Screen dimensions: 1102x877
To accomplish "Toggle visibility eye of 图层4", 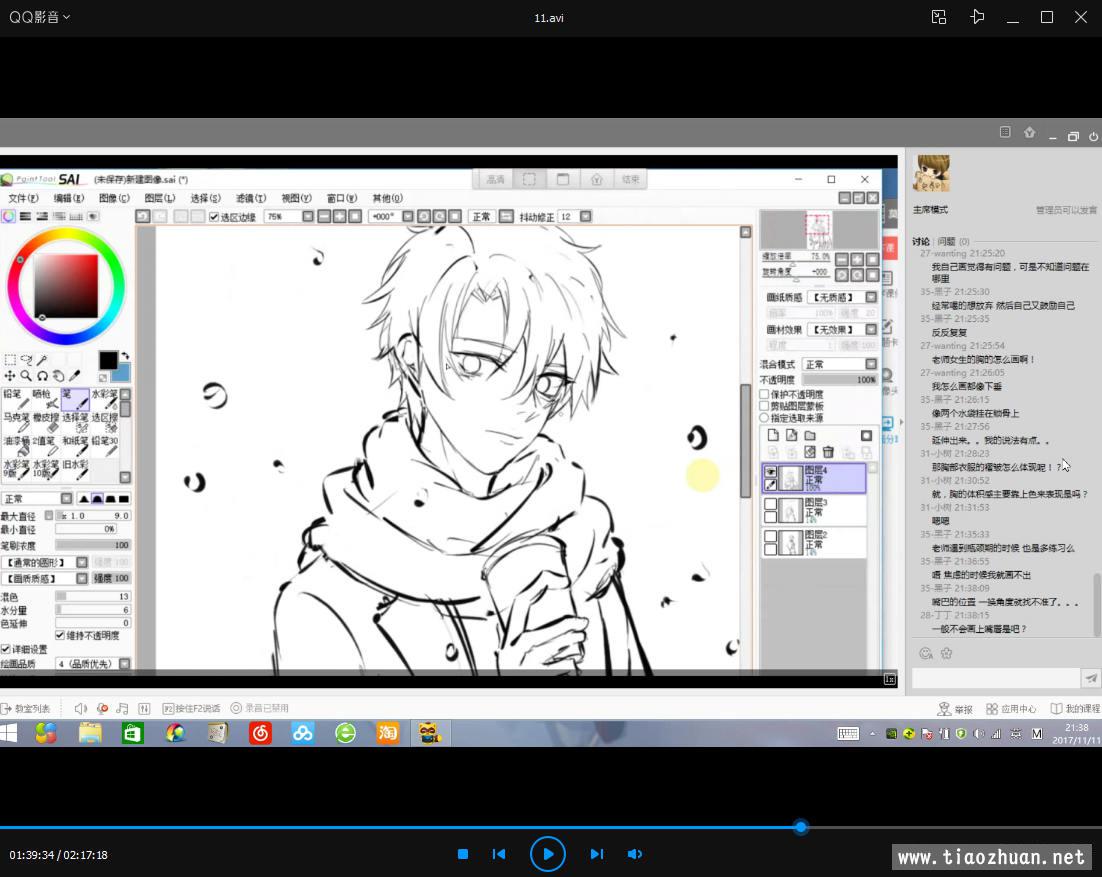I will tap(770, 471).
